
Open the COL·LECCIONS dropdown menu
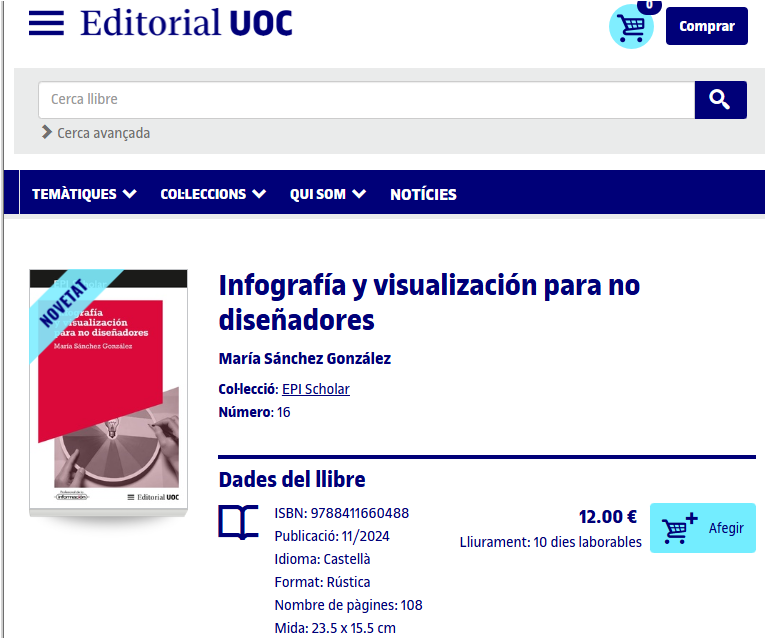(x=213, y=194)
